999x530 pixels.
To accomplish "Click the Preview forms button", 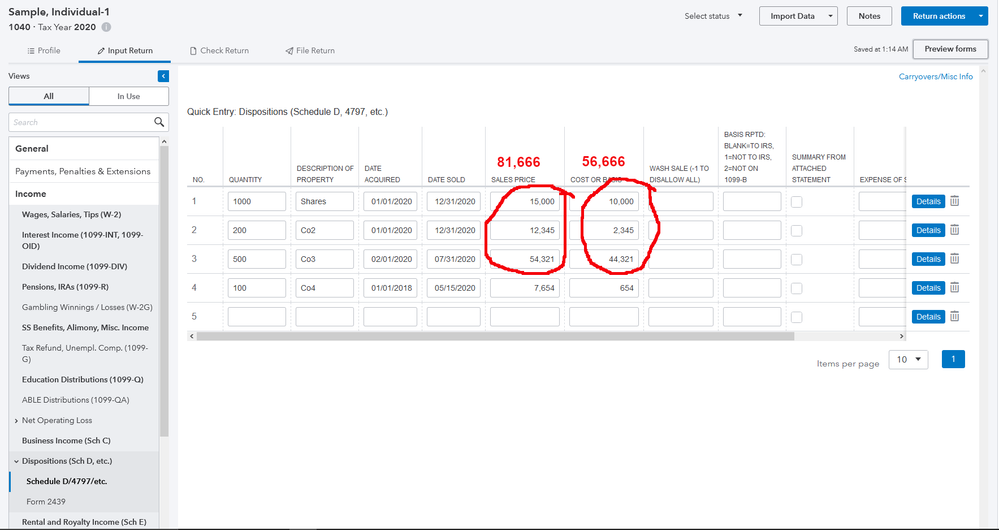I will pos(950,49).
